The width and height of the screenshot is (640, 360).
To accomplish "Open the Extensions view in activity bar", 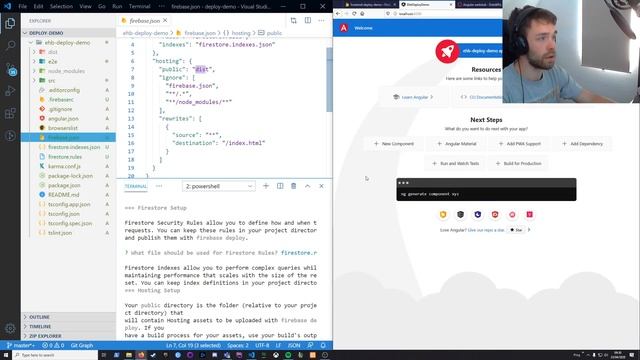I will [x=10, y=113].
